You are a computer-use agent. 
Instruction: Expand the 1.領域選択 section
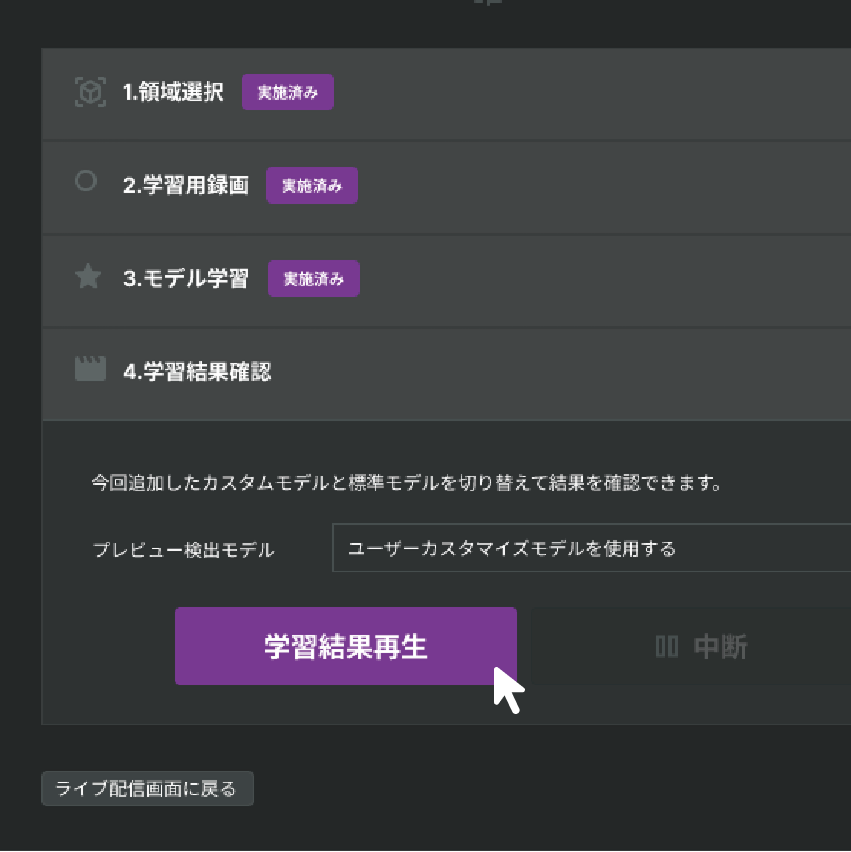coord(173,94)
